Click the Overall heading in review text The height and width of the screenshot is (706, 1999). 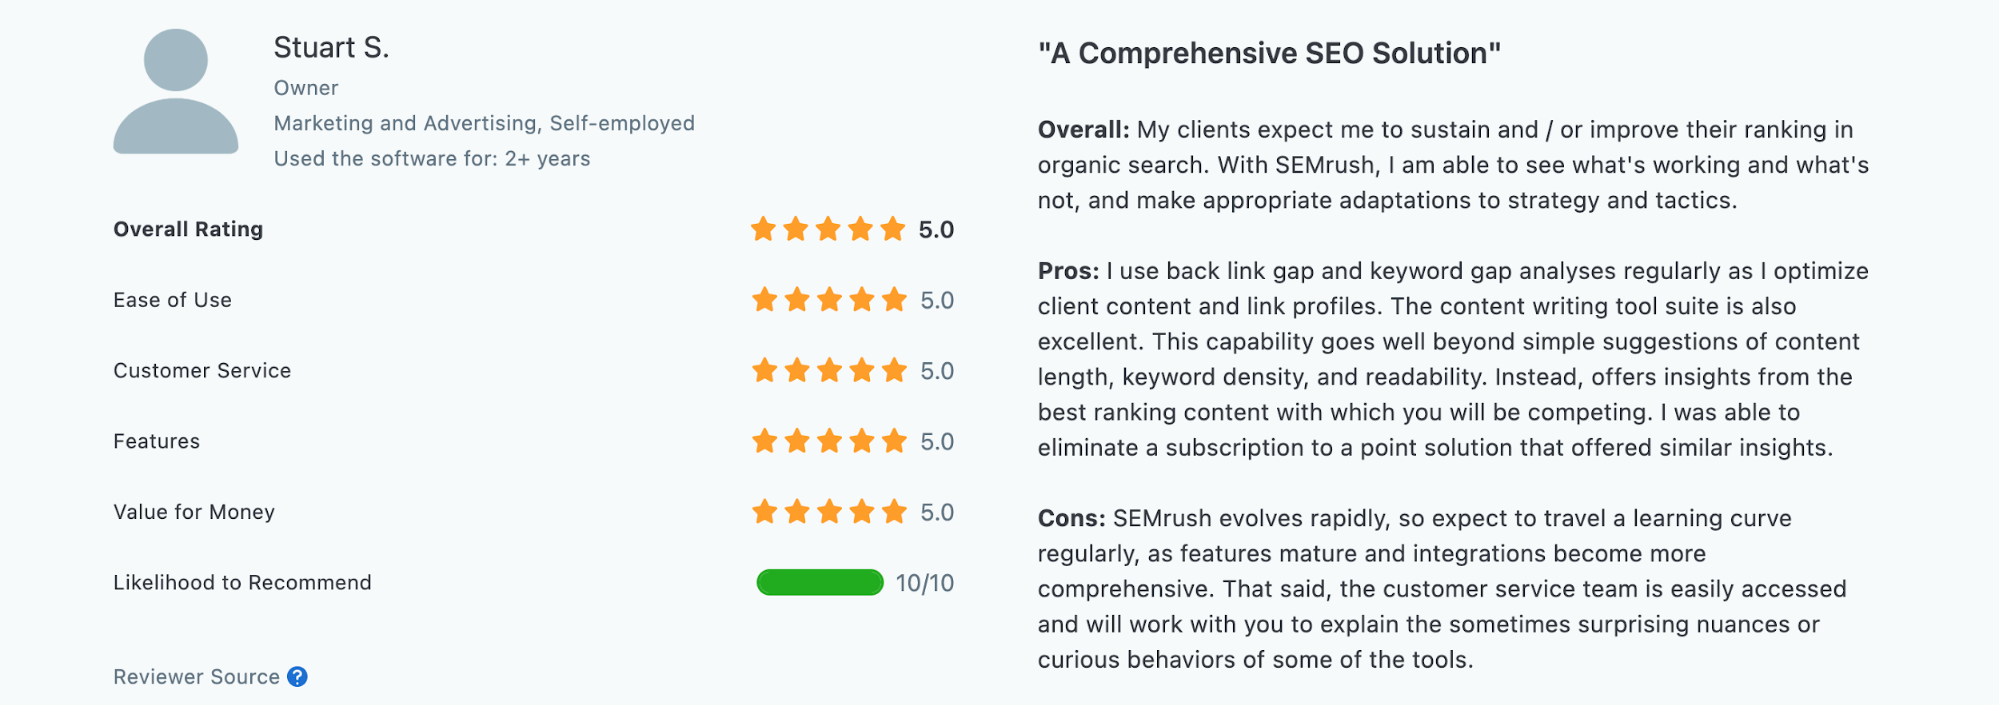[x=1083, y=130]
